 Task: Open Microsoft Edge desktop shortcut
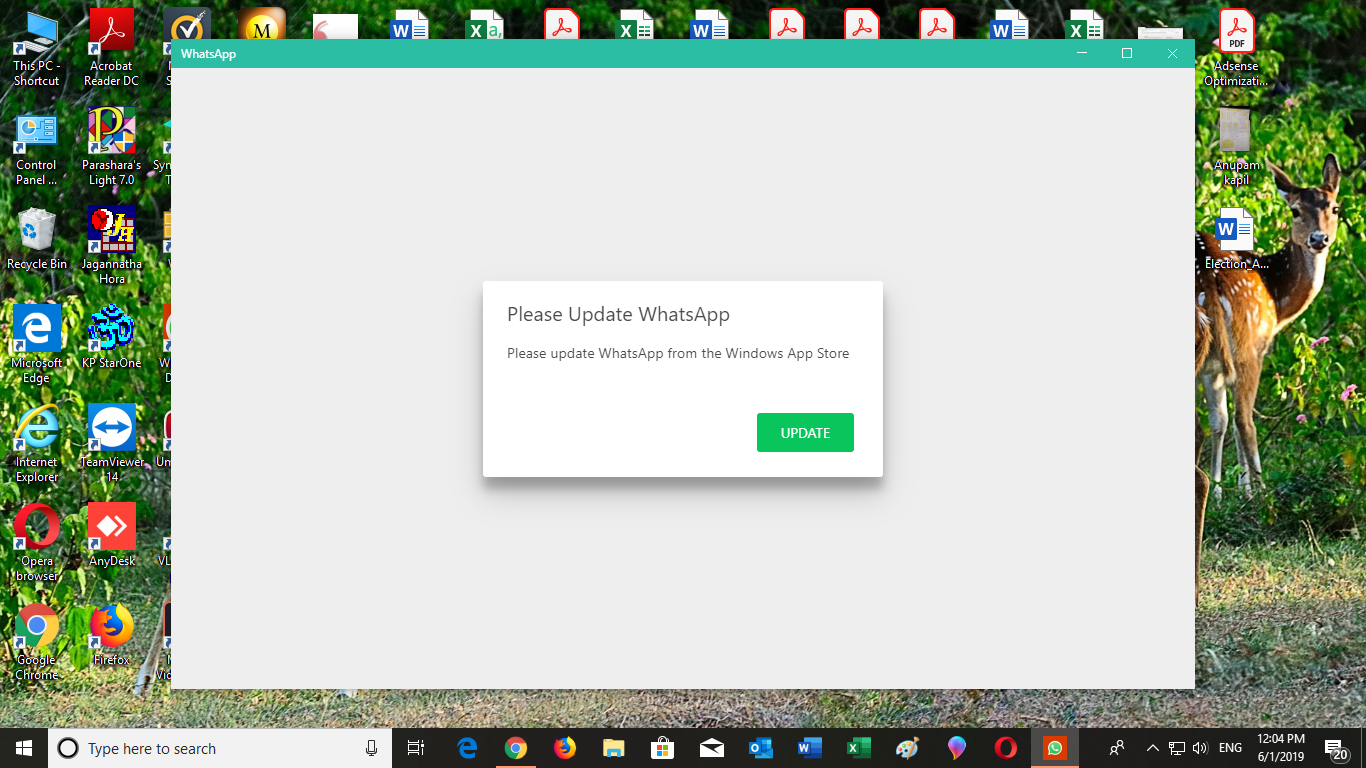37,344
